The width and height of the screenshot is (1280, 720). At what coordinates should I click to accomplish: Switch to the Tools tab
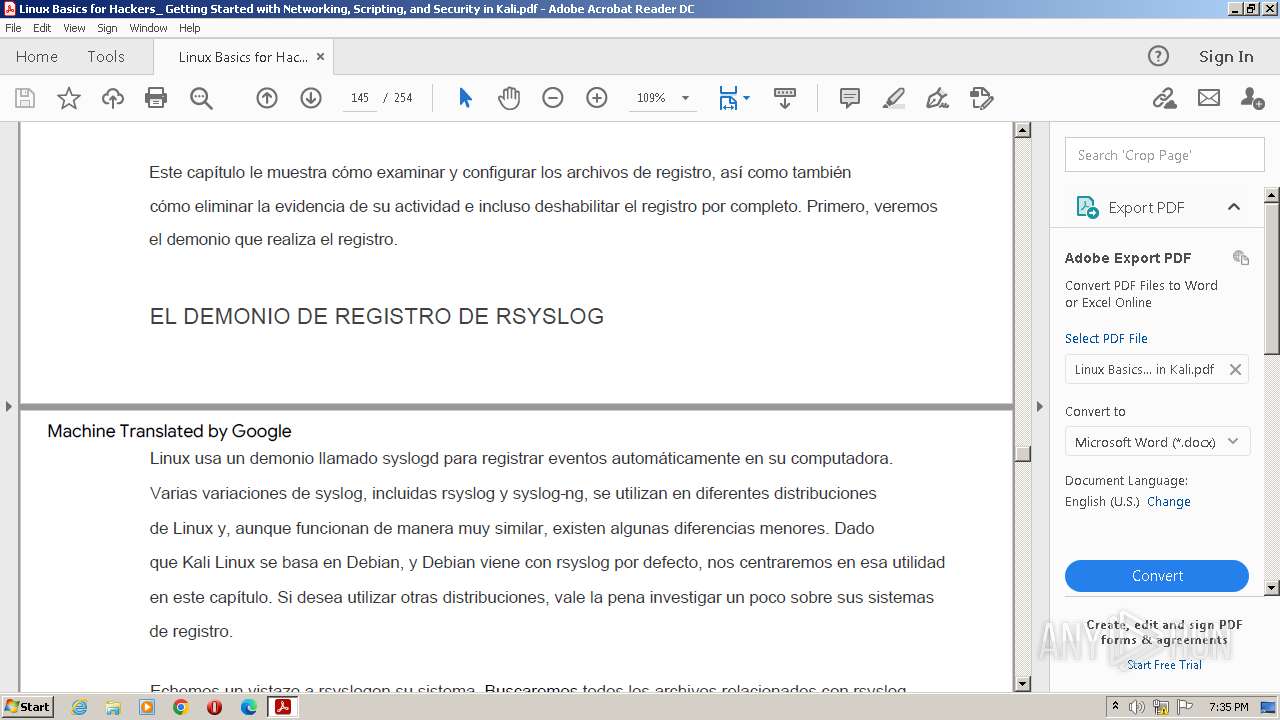pyautogui.click(x=106, y=57)
